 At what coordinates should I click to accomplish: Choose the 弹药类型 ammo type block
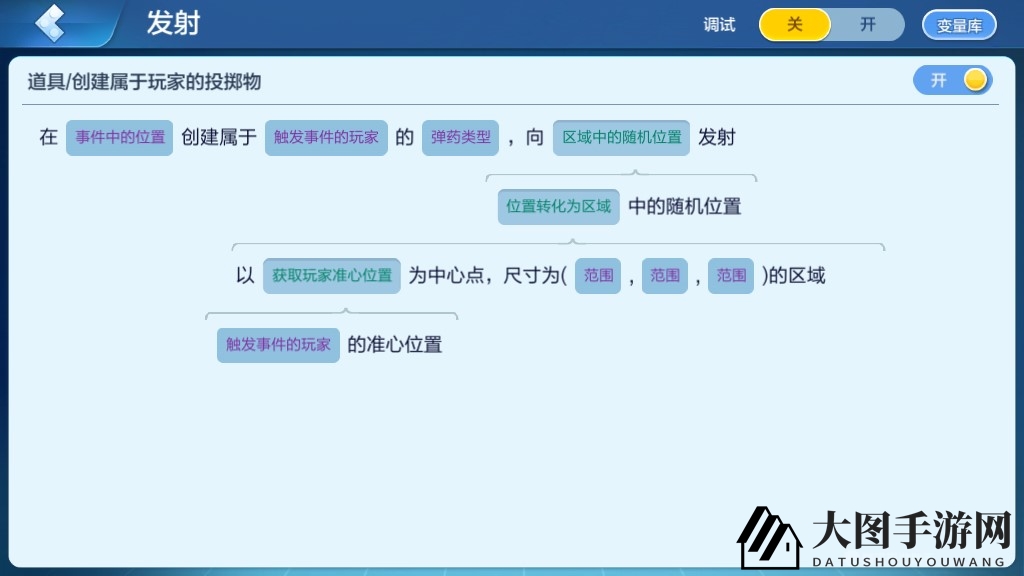coord(460,138)
